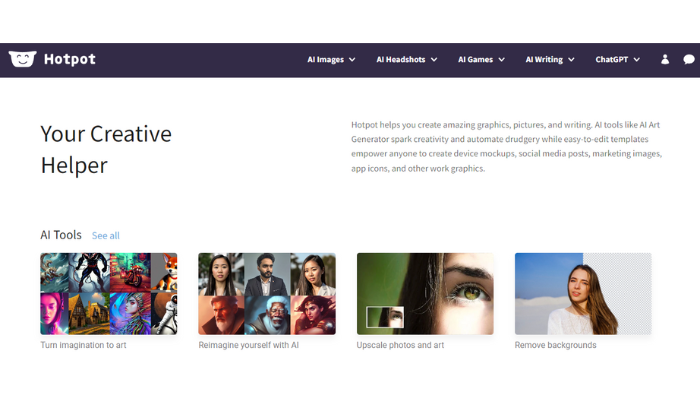Go to the Hotpot home wordmark
The height and width of the screenshot is (400, 700).
pos(70,59)
